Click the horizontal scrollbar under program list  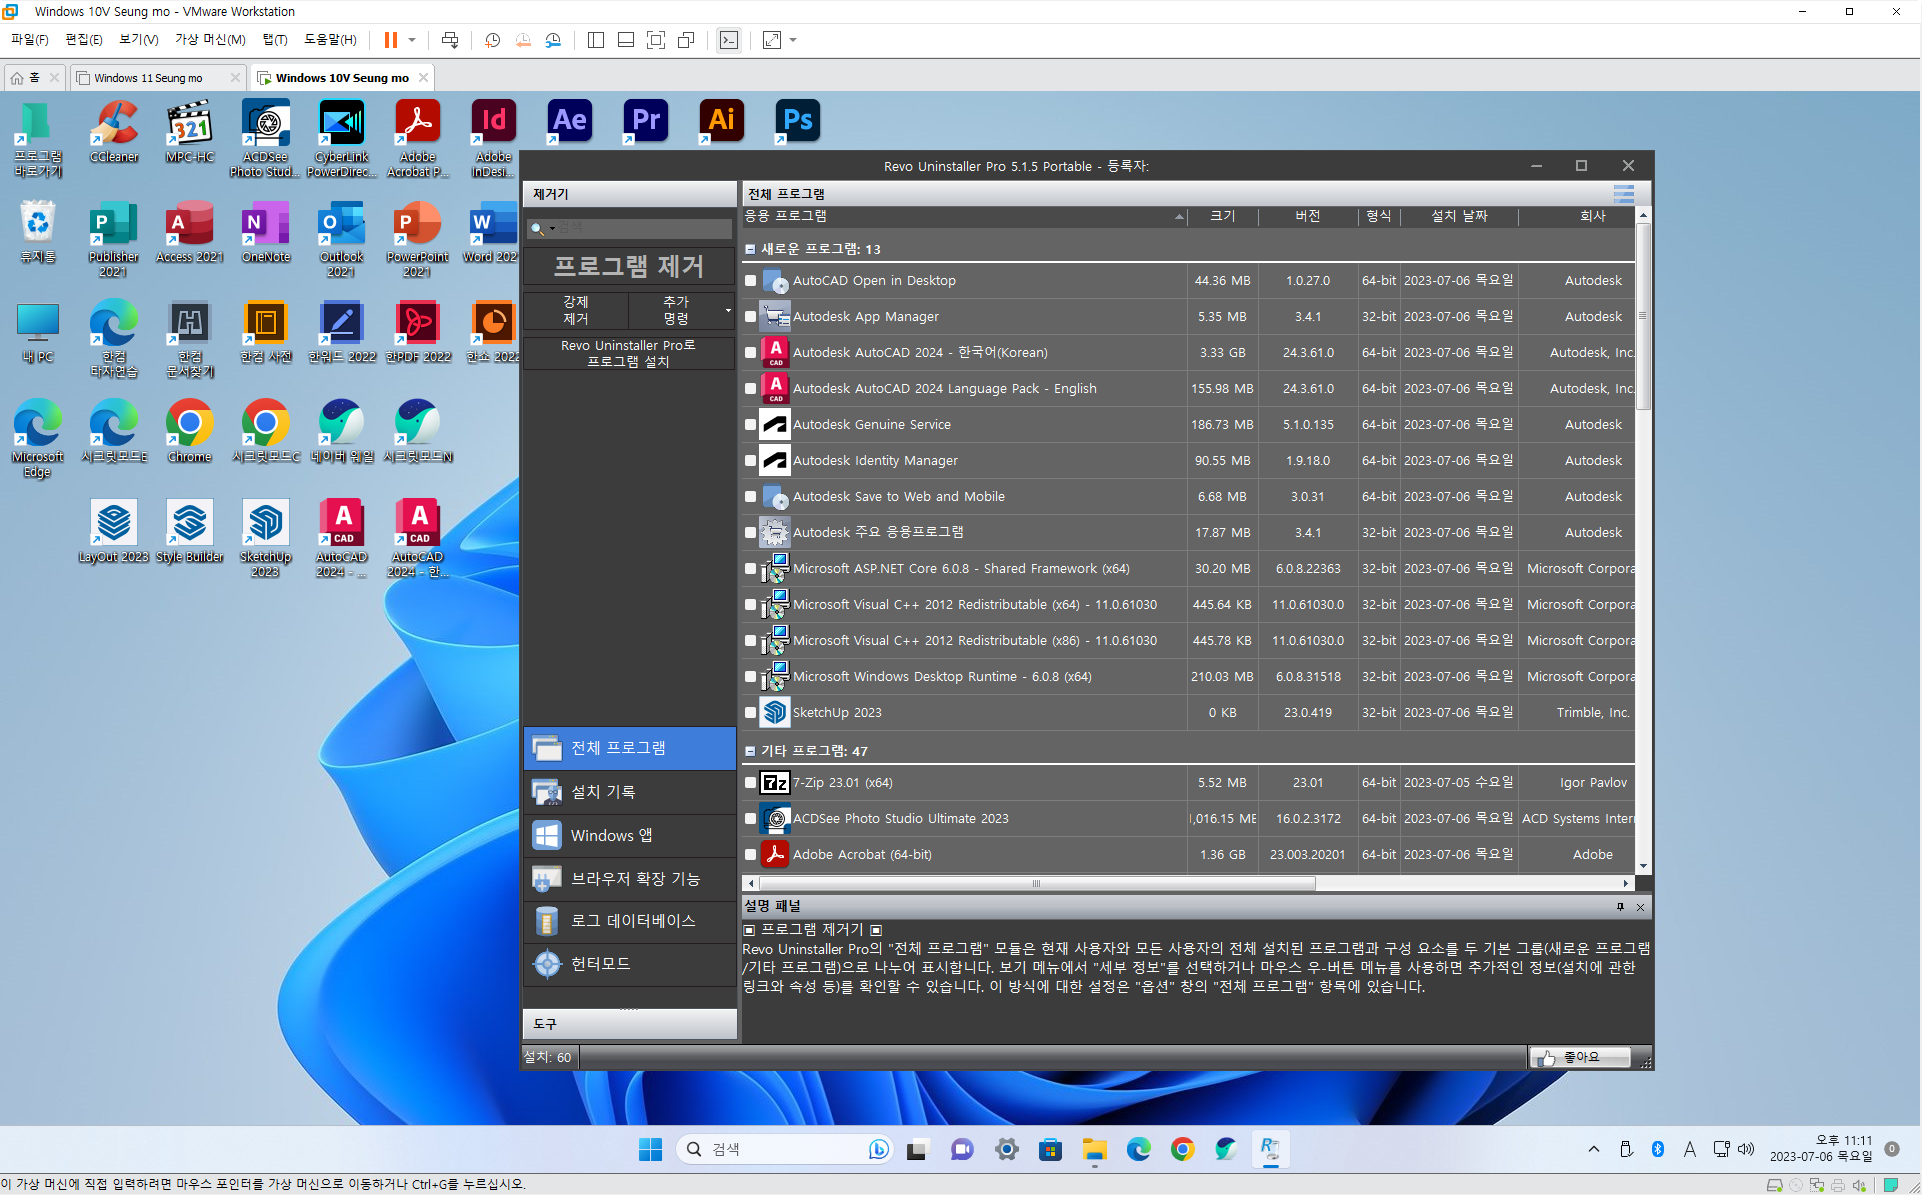coord(1037,884)
